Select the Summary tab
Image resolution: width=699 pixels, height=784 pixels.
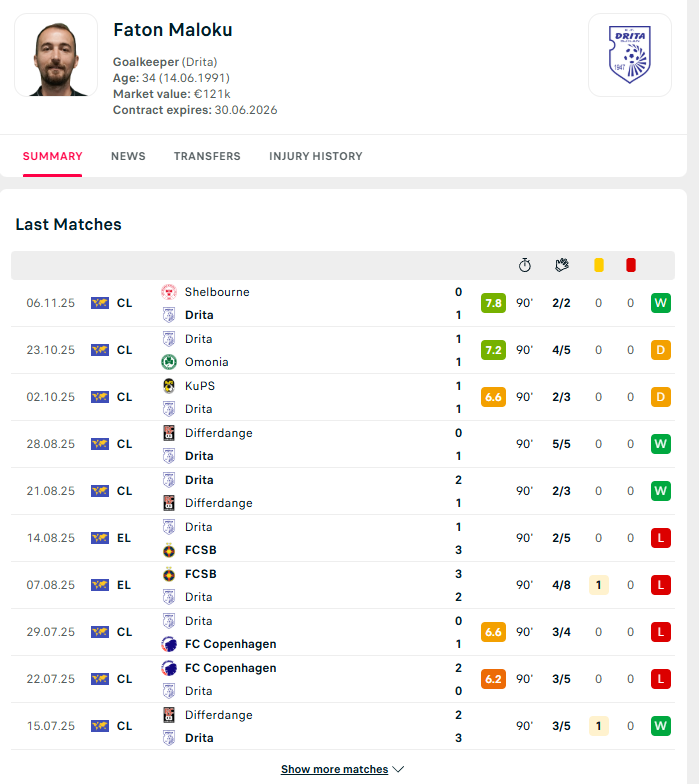(x=52, y=156)
